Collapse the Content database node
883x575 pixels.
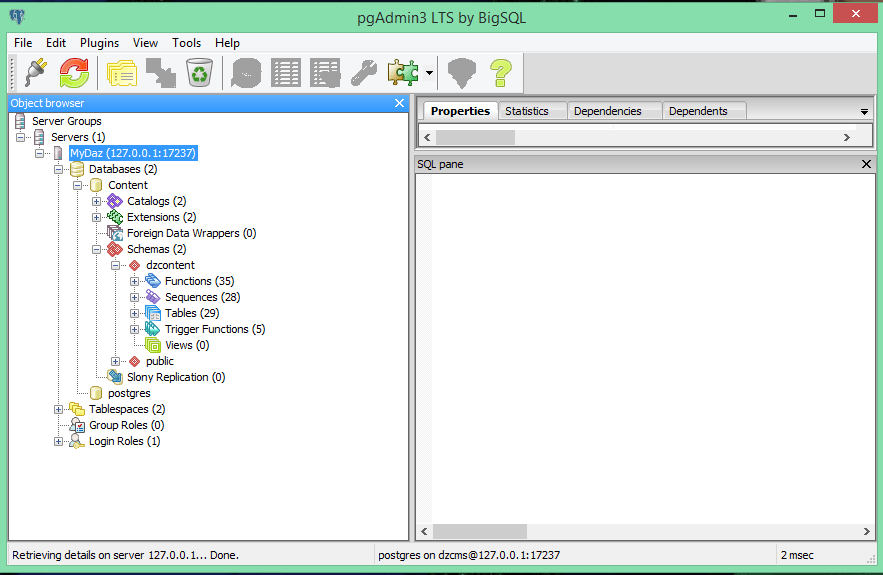pos(77,185)
